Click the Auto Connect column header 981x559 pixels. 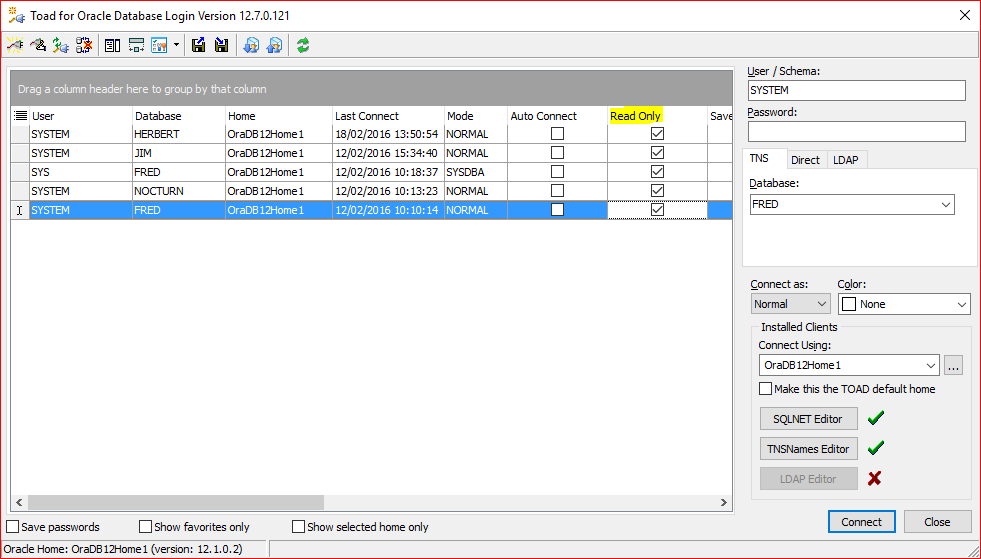point(557,116)
